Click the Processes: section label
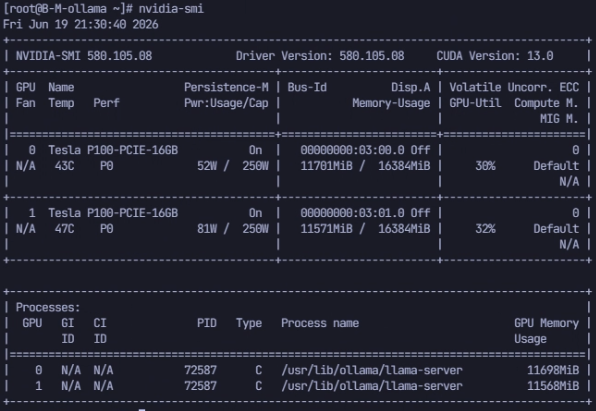596x411 pixels. (48, 307)
